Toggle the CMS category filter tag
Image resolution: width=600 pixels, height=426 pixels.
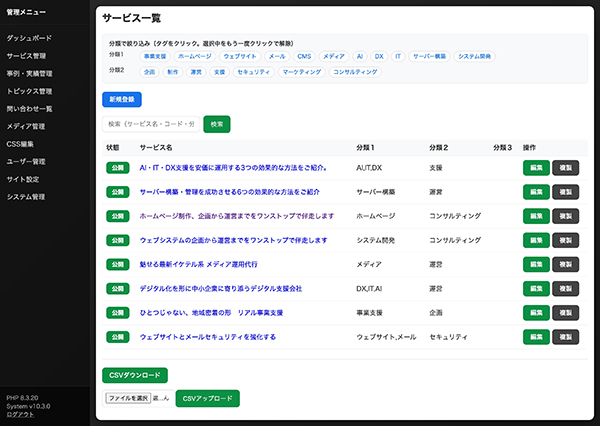[x=304, y=57]
